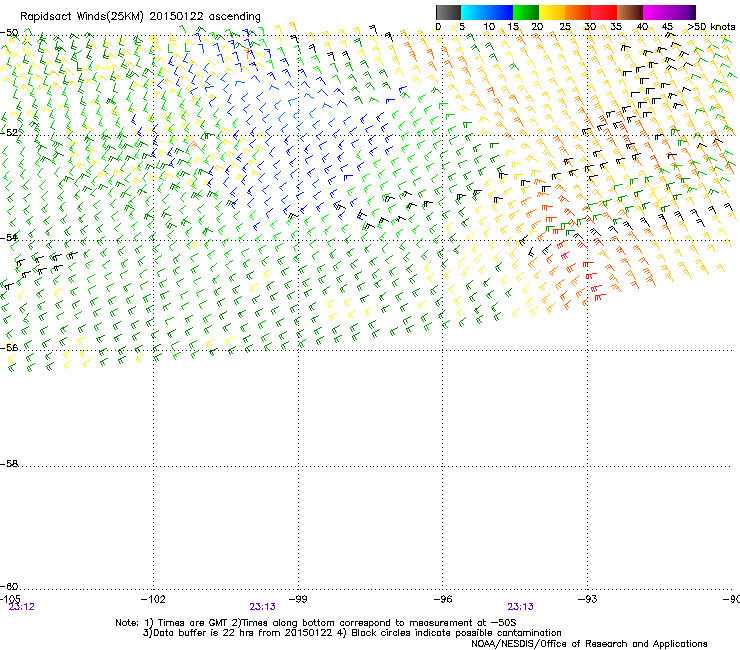Click the title text Rapidscat Winds(25KM)
Viewport: 740px width, 650px height.
tap(82, 17)
